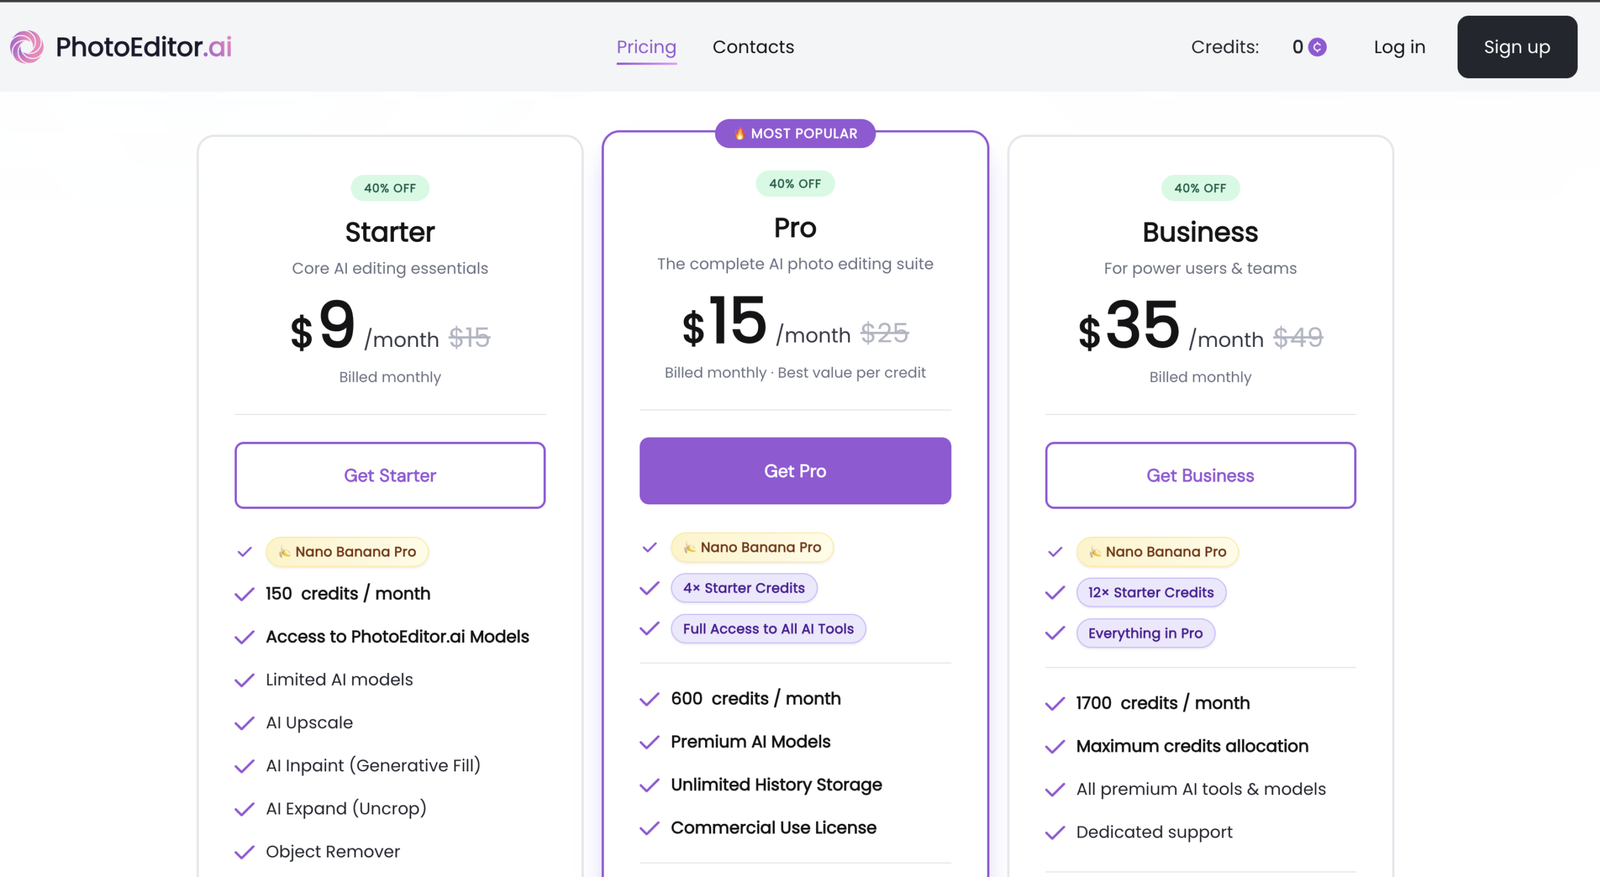
Task: Click checkmark beside Dedicated support
Action: (x=1054, y=832)
